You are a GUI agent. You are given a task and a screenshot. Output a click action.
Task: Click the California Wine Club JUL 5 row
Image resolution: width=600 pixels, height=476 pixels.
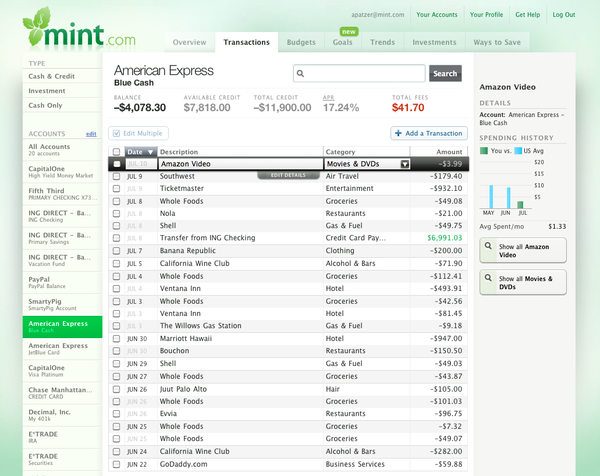pyautogui.click(x=288, y=264)
